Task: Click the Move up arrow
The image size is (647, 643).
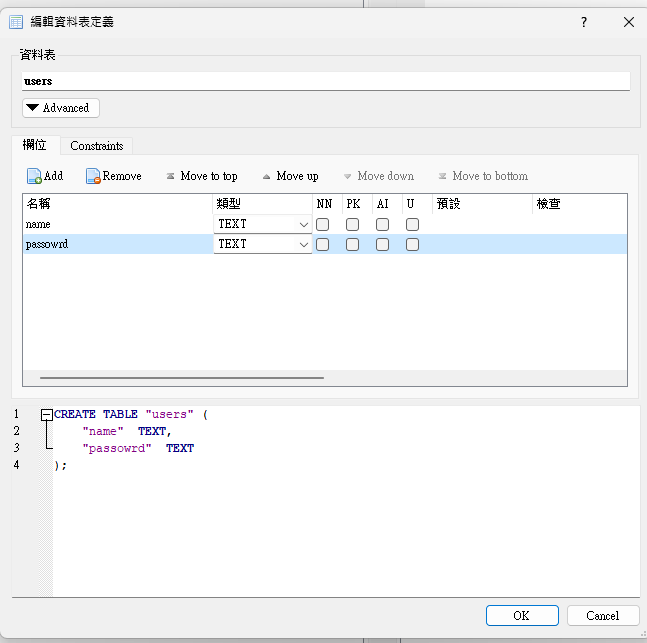Action: click(266, 177)
